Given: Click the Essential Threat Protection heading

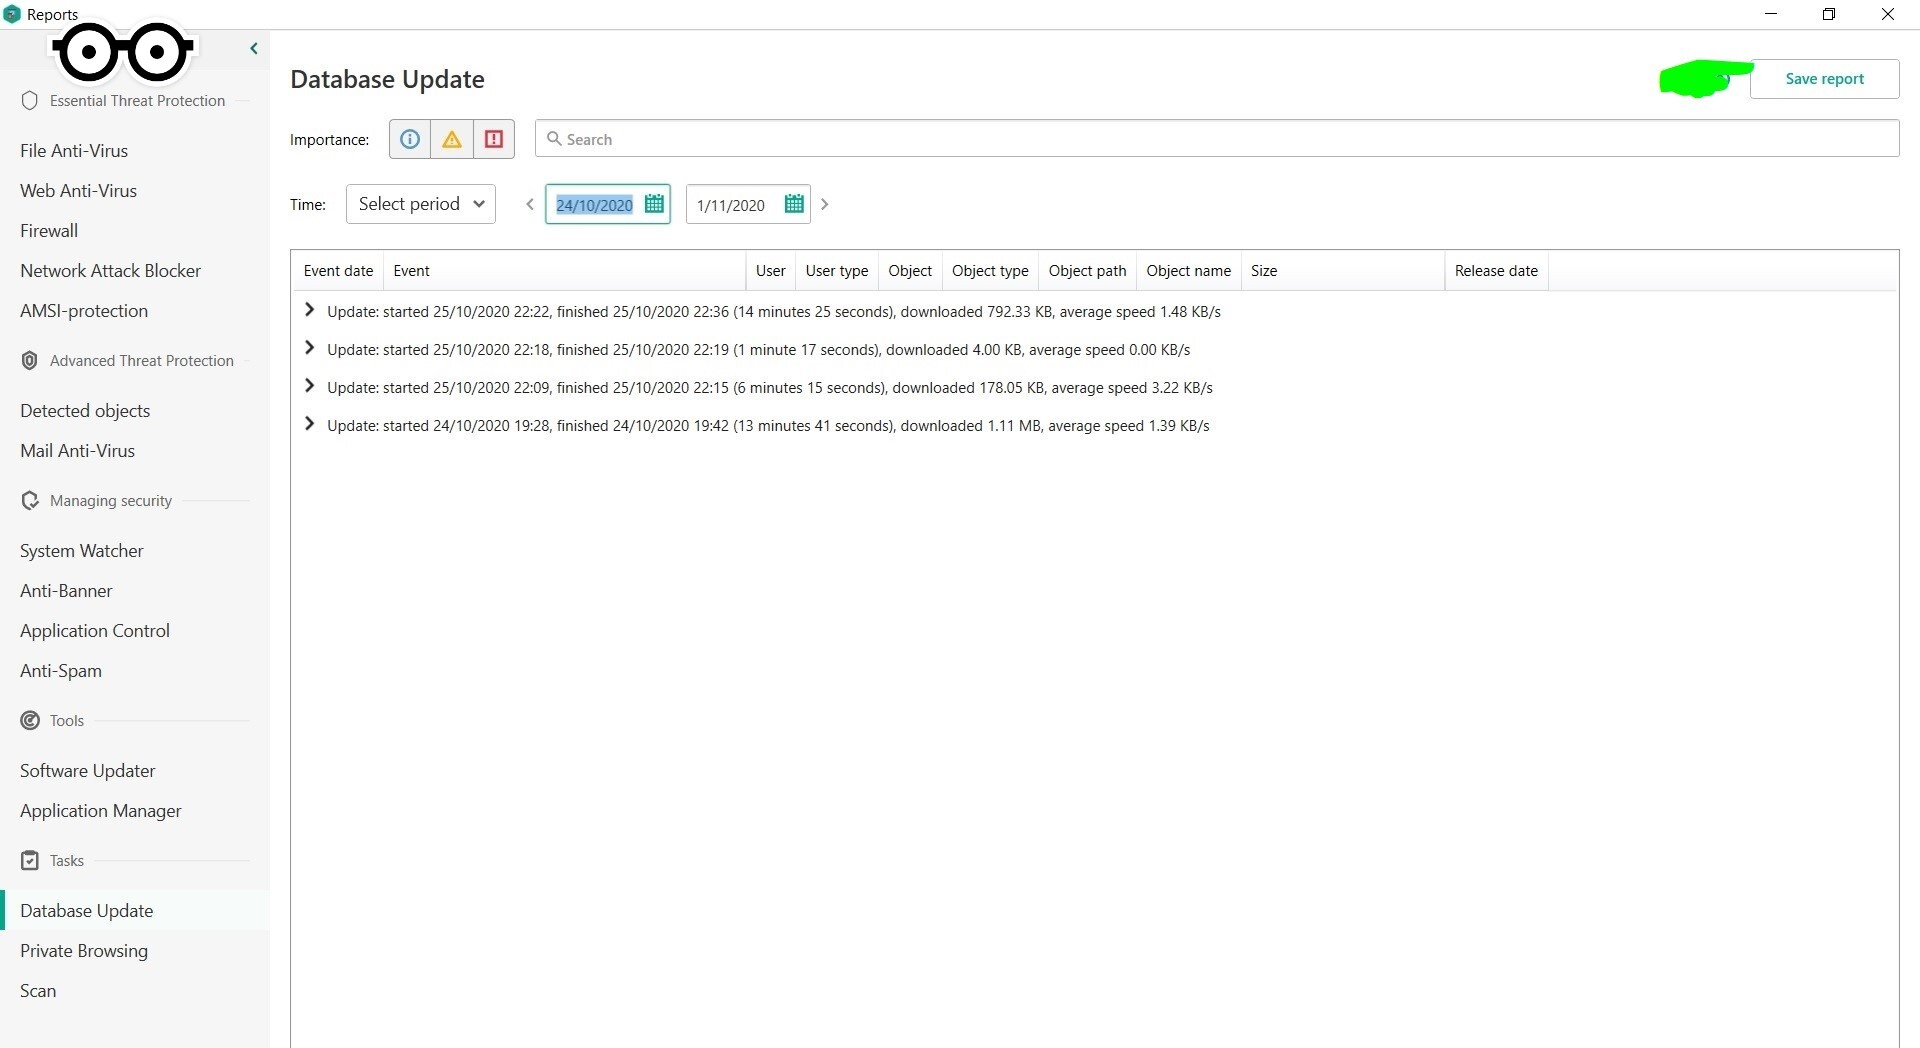Looking at the screenshot, I should pos(138,101).
